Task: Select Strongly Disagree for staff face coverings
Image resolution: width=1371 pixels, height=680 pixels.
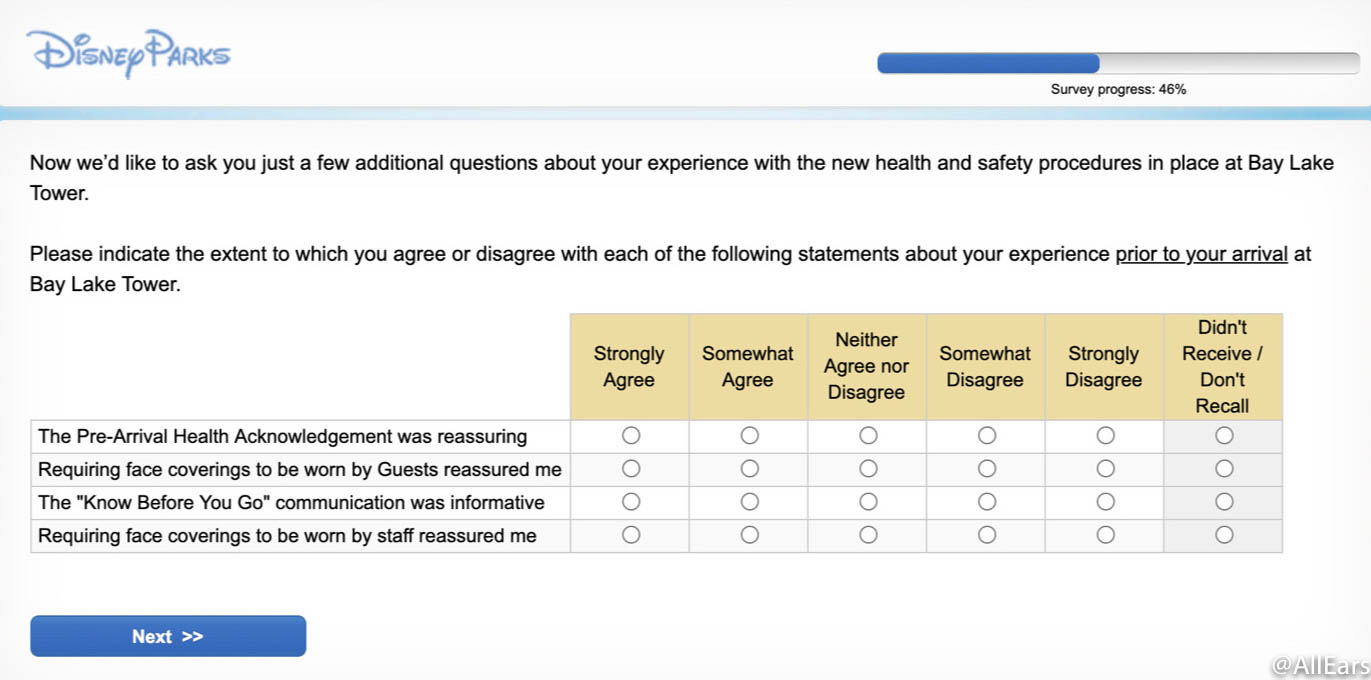Action: 1105,535
